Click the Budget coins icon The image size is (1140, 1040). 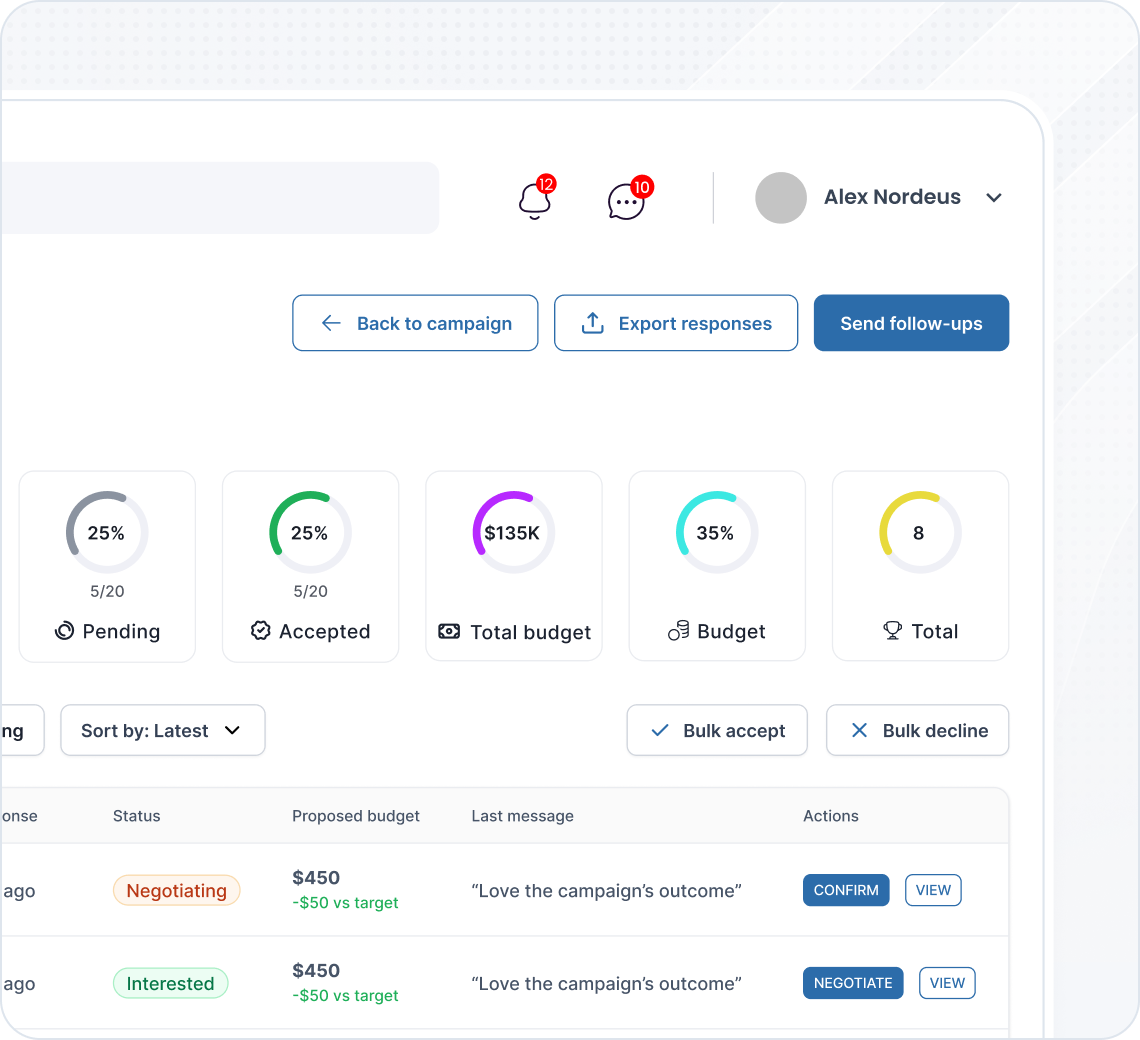678,631
